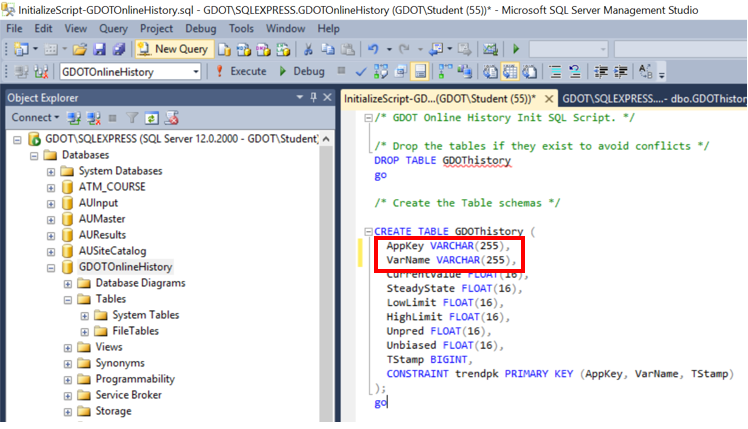Click Display Estimated Execution Plan icon
The image size is (748, 429).
(x=381, y=72)
